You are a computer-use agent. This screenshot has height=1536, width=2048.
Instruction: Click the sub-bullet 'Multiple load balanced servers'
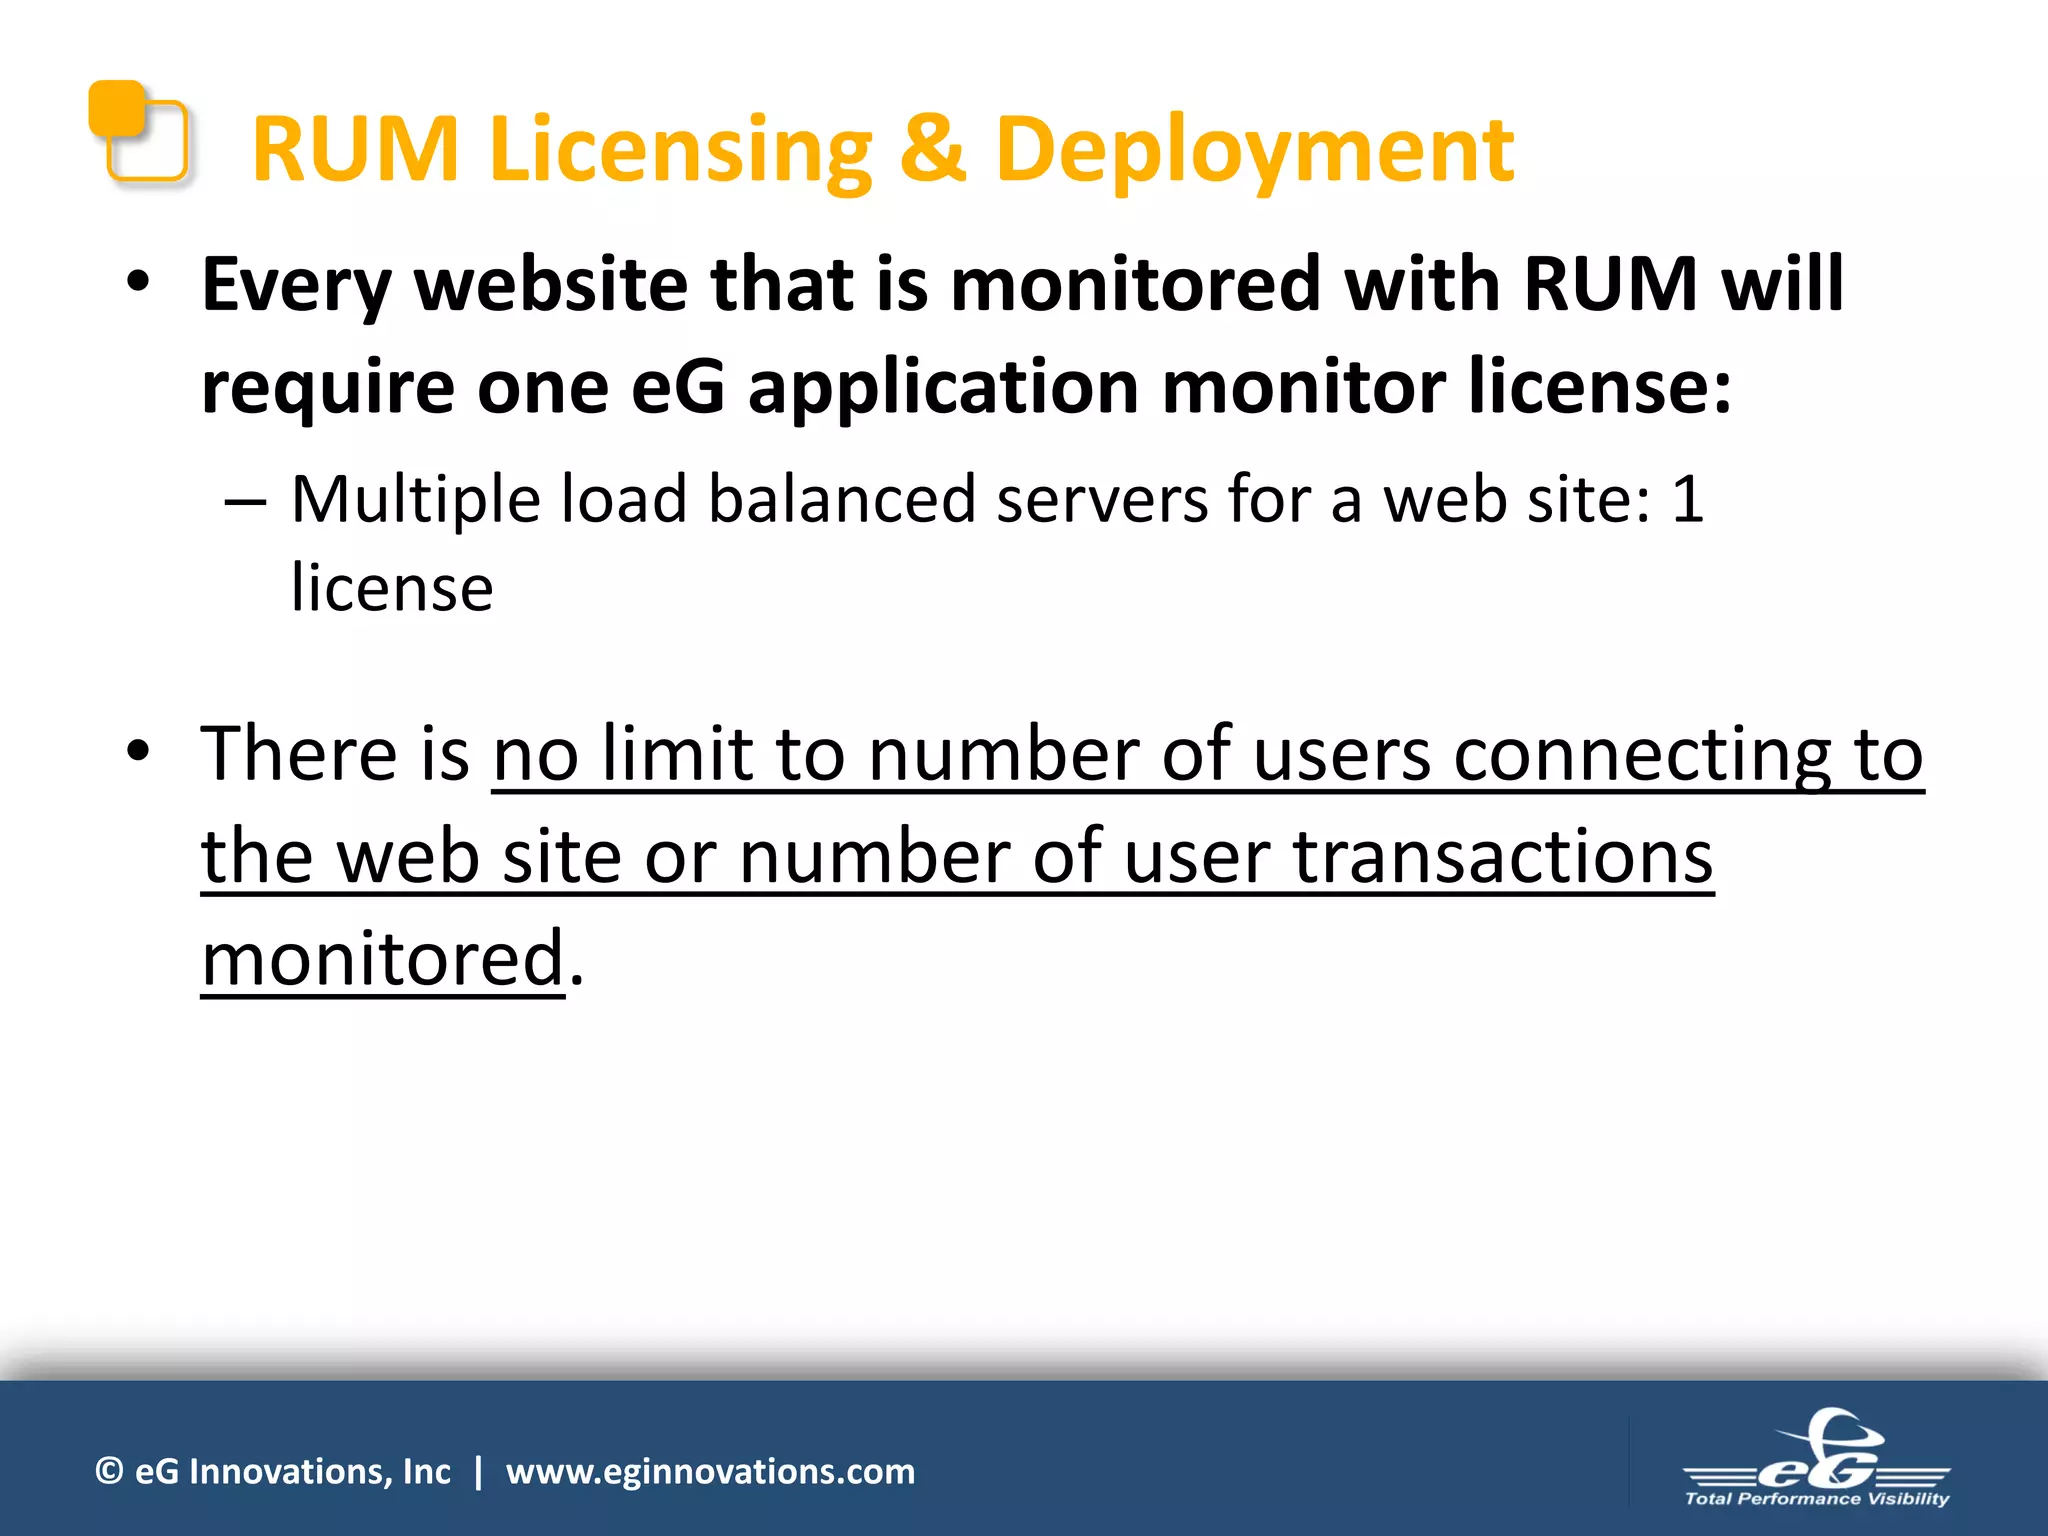(x=750, y=499)
